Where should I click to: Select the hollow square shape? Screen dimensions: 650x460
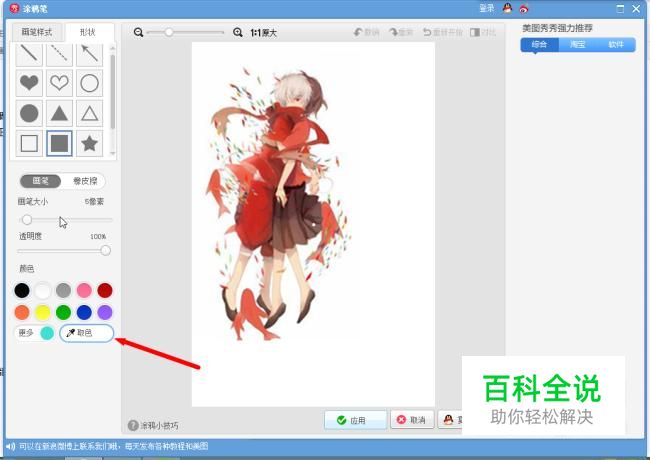tap(29, 143)
